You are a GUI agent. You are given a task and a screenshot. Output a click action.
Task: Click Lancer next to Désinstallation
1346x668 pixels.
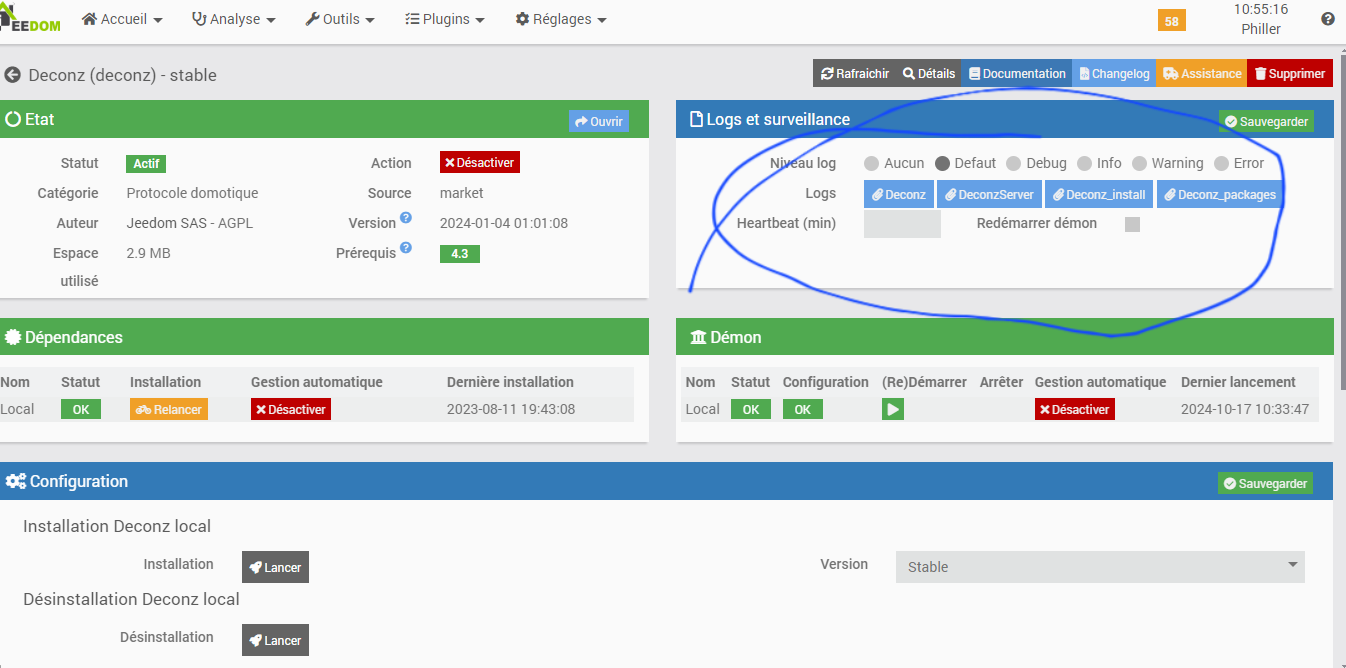click(275, 640)
